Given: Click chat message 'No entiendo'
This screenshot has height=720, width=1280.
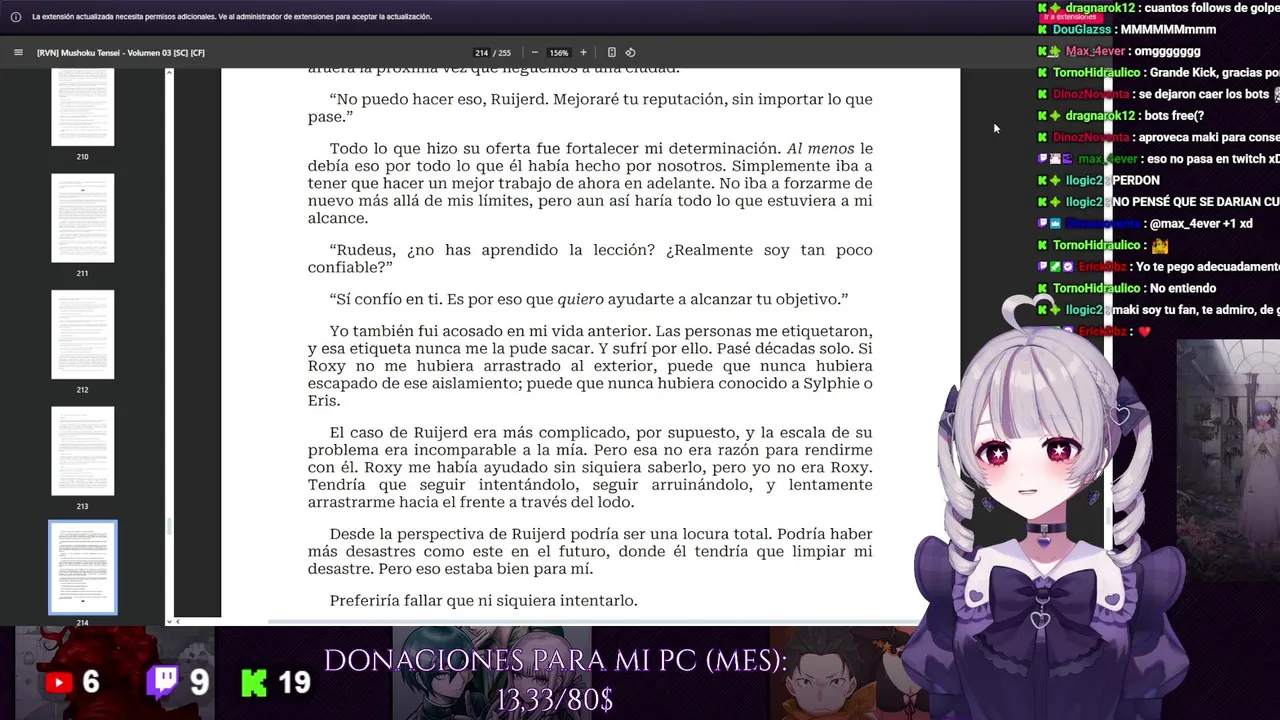Looking at the screenshot, I should [1184, 289].
